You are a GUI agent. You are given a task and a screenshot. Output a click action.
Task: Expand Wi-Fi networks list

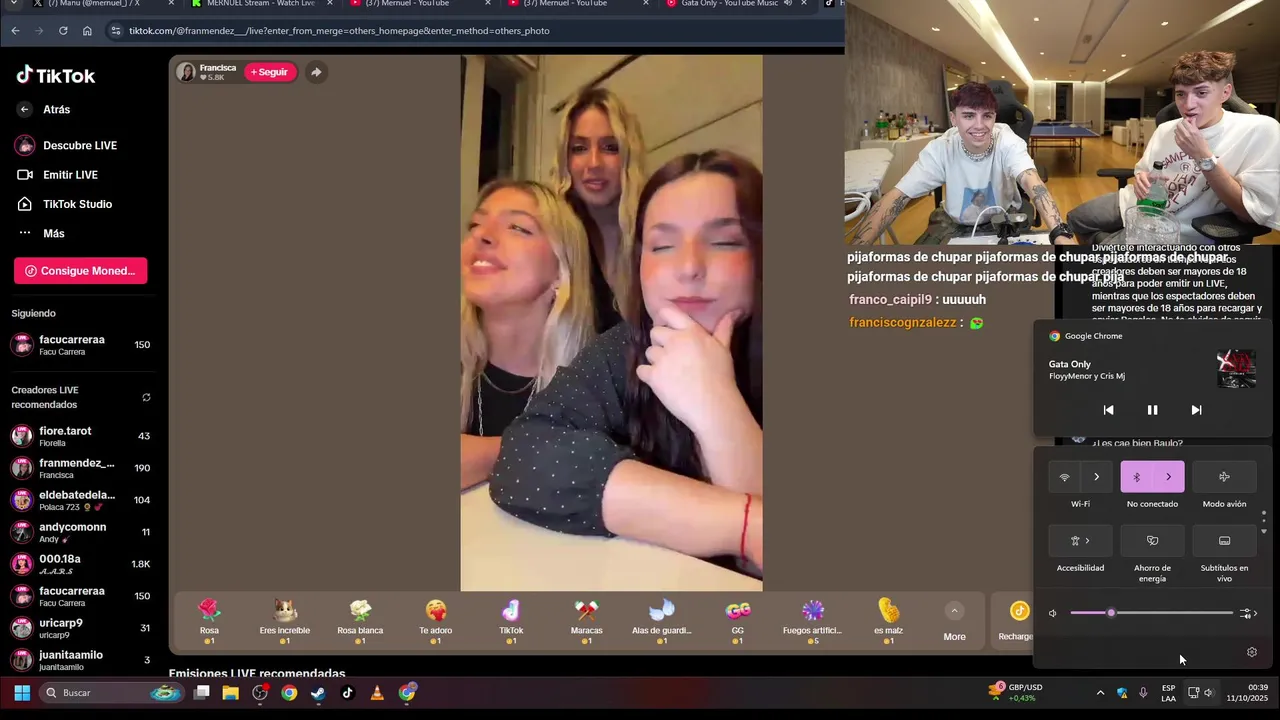pyautogui.click(x=1096, y=477)
